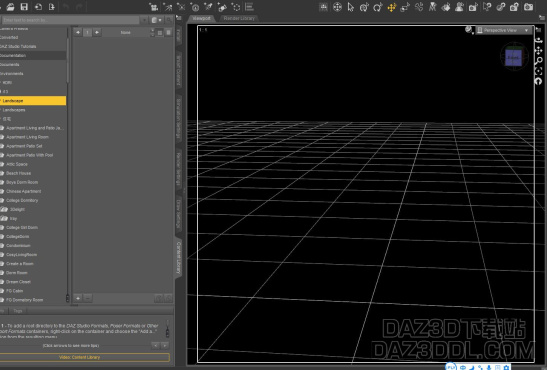This screenshot has width=547, height=370.
Task: Orbit the view with the viewport orbit control
Action: pos(539,40)
